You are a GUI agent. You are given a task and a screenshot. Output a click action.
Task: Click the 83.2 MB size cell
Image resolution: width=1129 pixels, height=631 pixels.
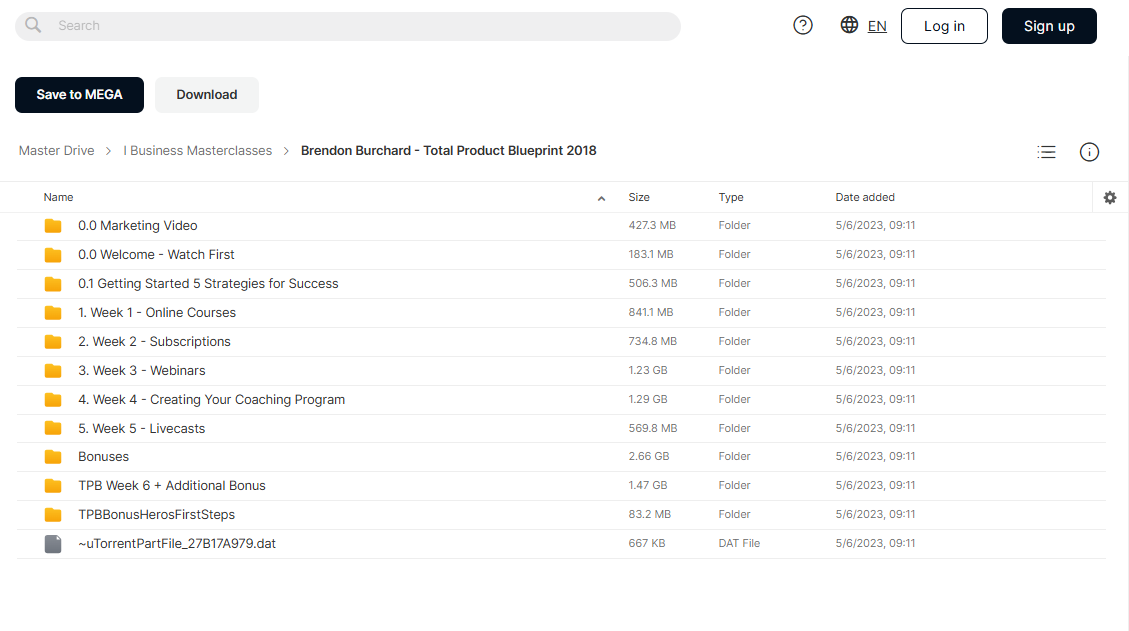click(x=649, y=514)
